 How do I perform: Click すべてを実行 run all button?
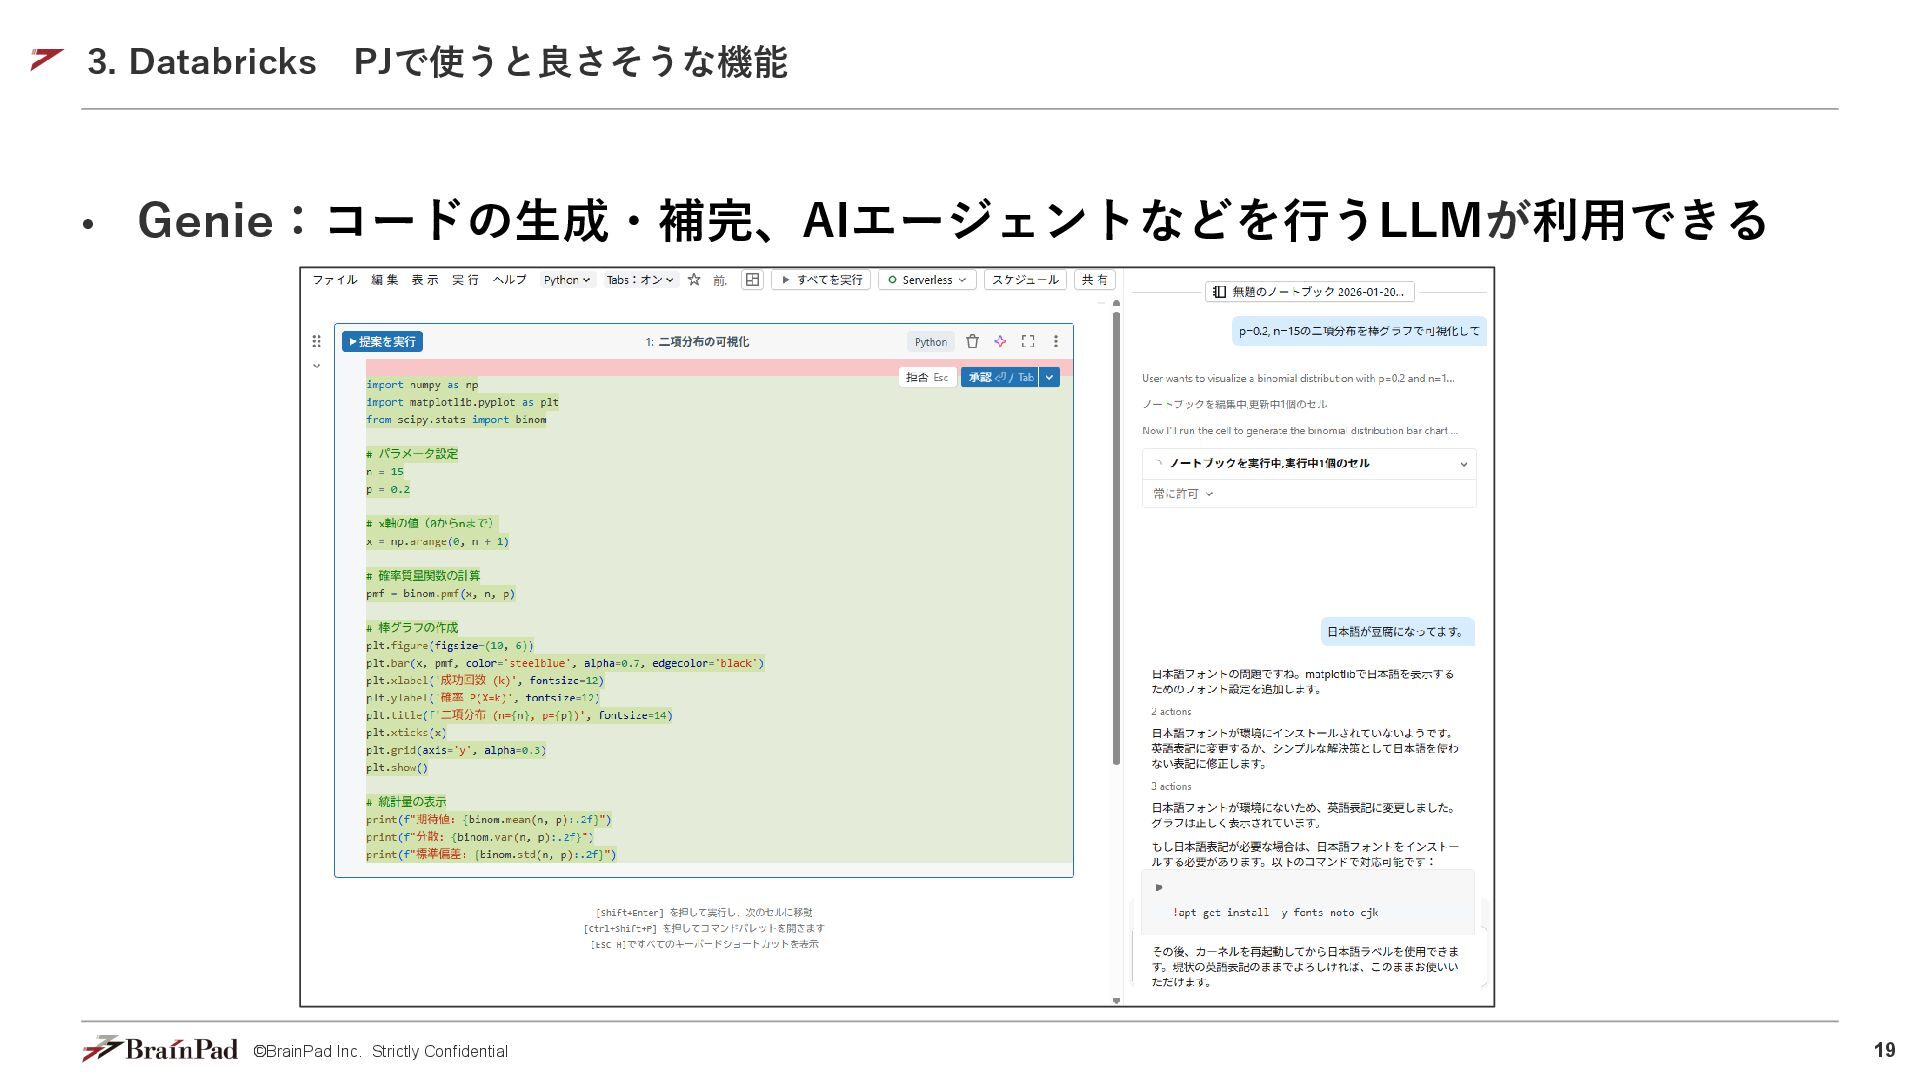821,280
